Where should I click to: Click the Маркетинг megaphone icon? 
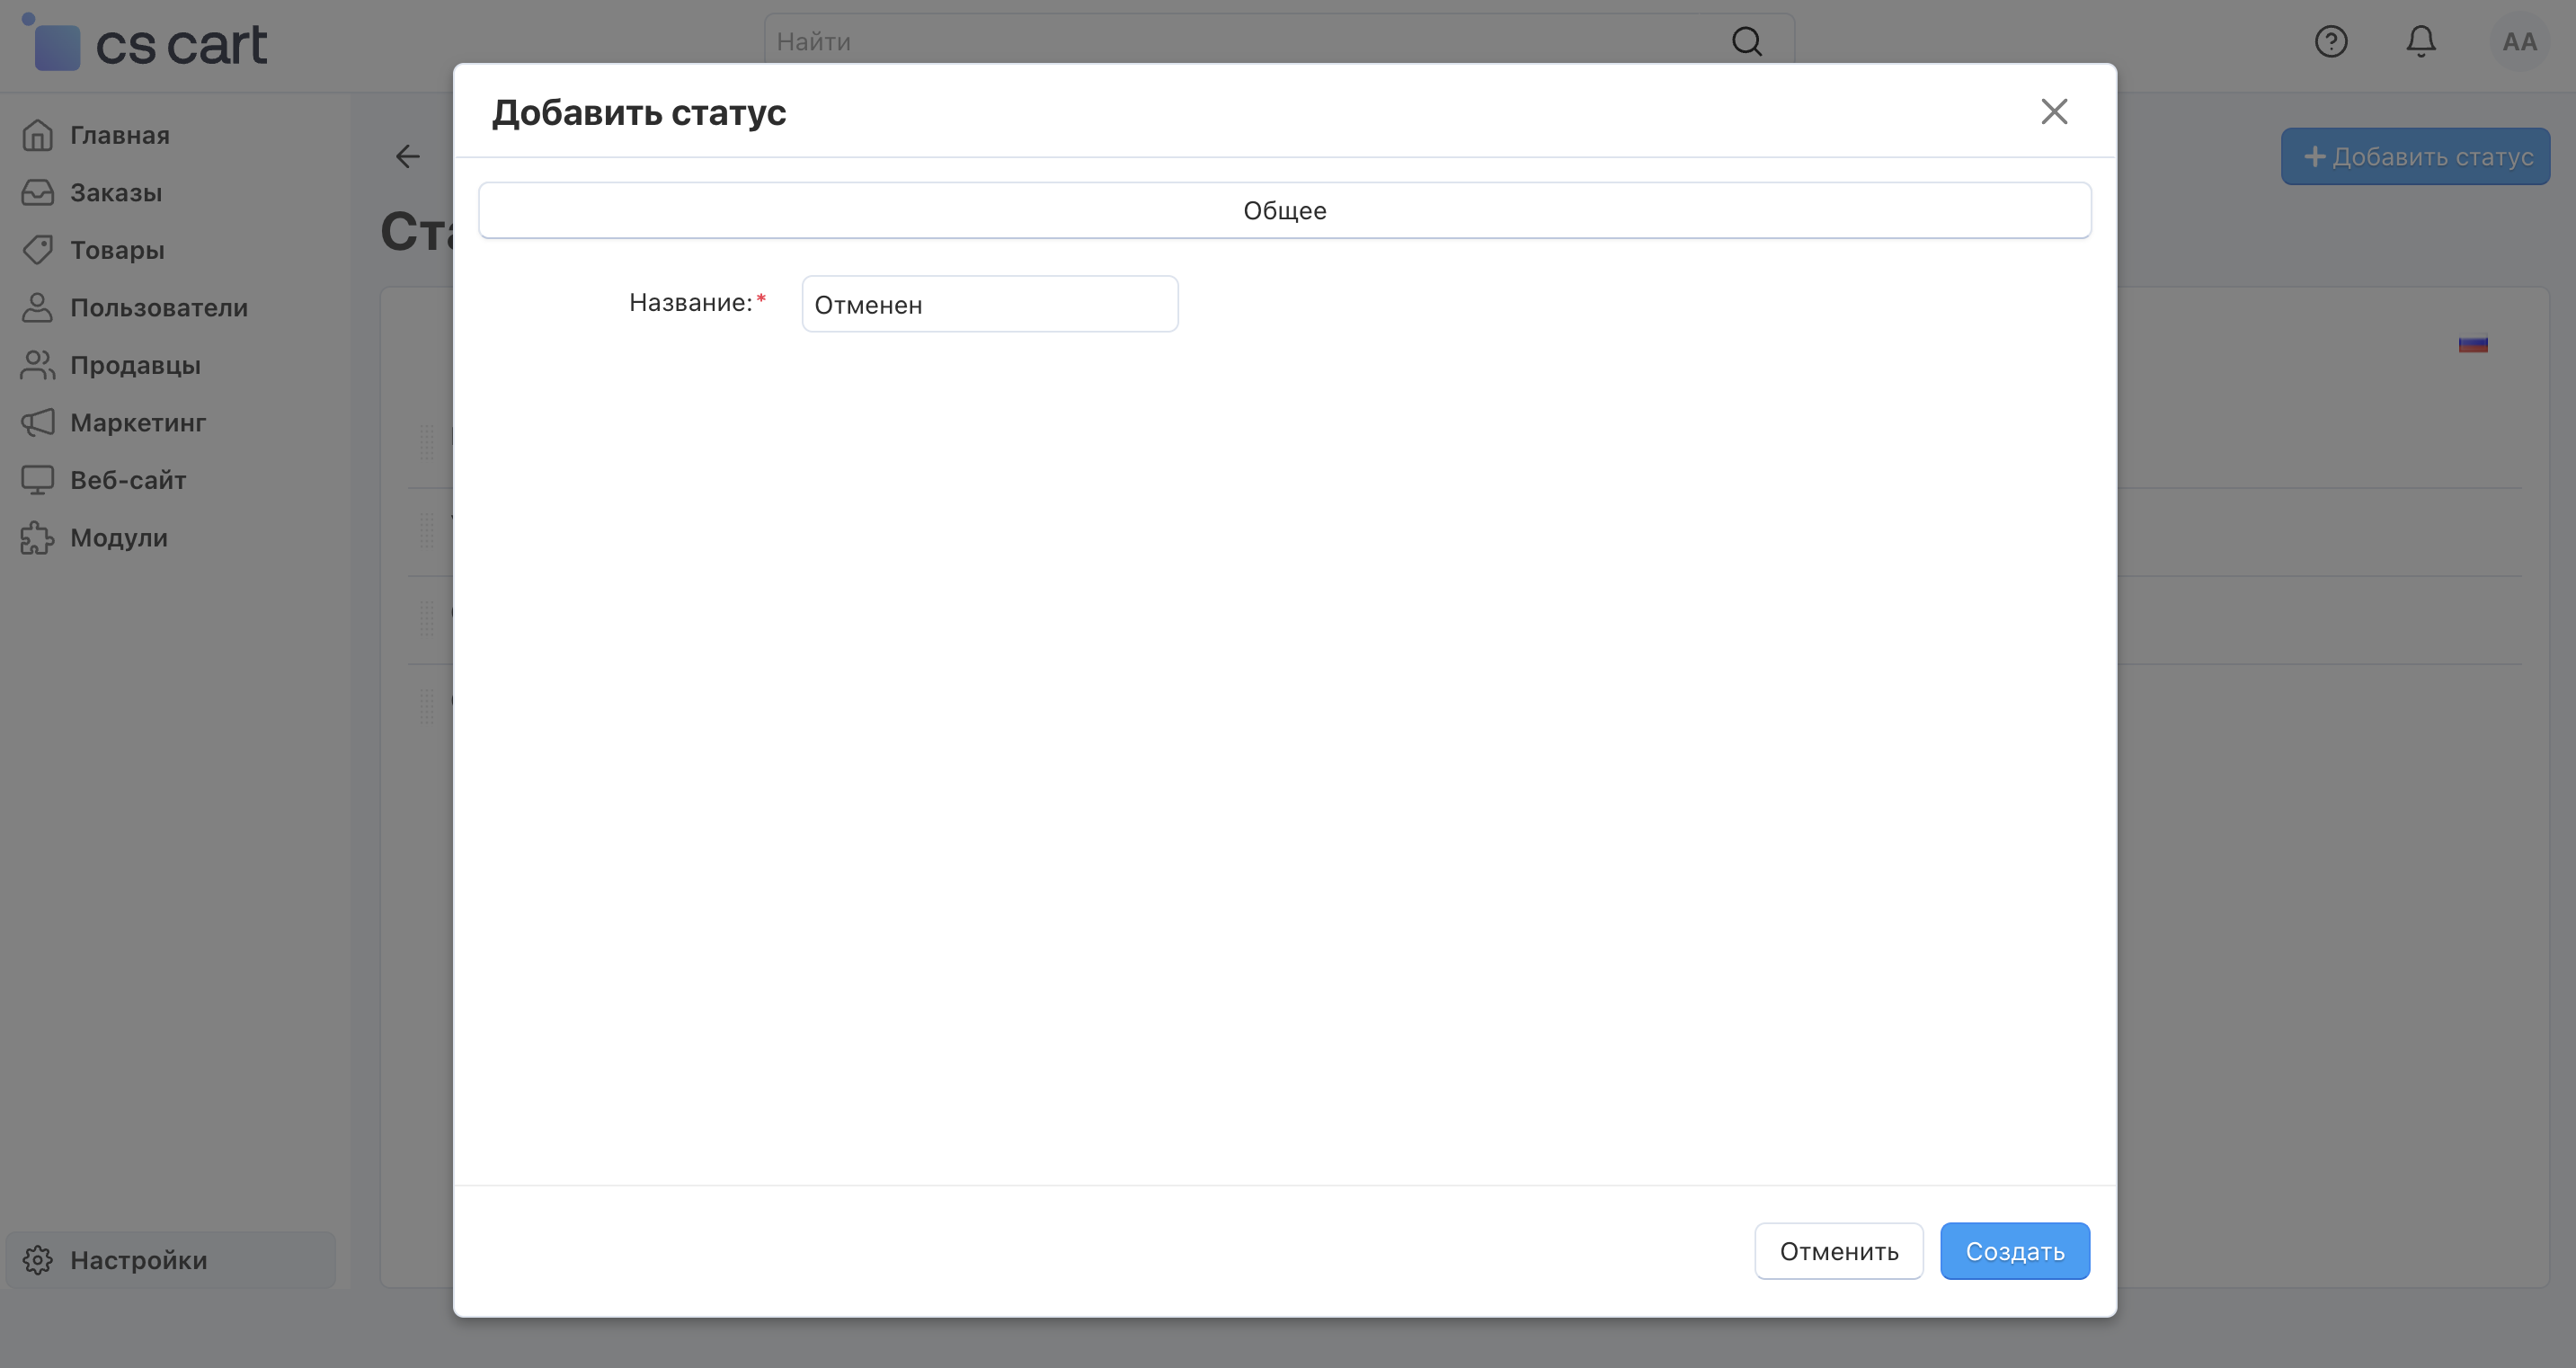[37, 422]
